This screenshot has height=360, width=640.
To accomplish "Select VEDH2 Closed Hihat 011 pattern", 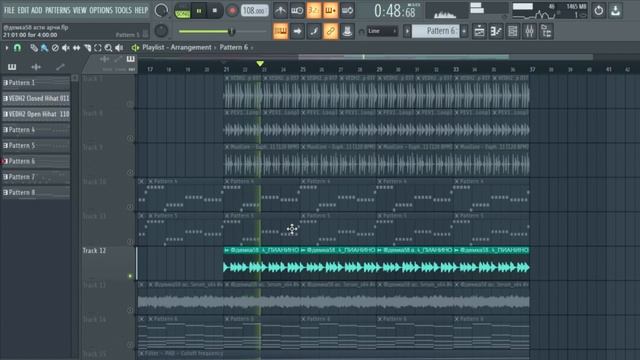I will coord(36,98).
